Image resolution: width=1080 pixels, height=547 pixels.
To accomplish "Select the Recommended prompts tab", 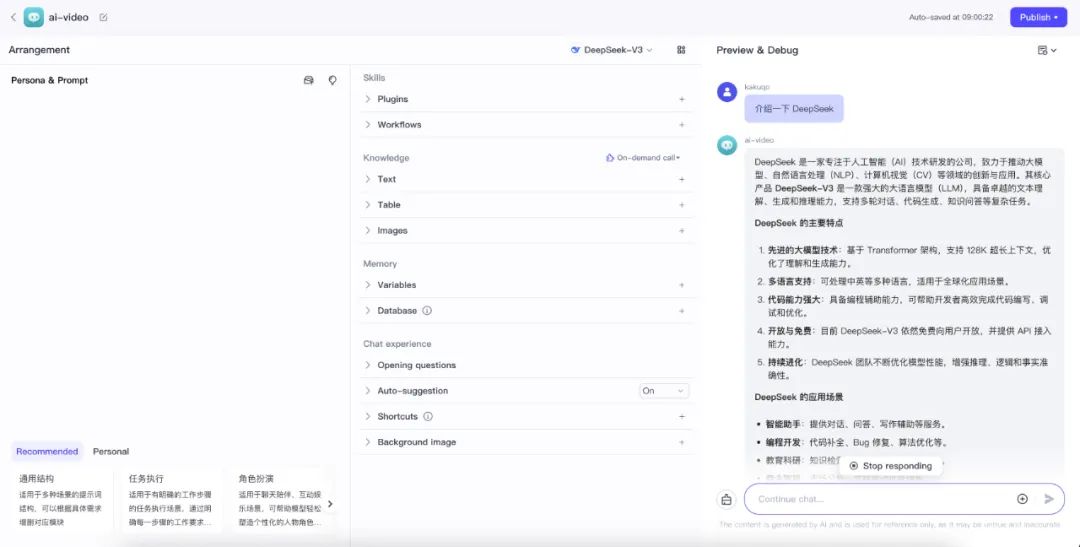I will click(47, 452).
